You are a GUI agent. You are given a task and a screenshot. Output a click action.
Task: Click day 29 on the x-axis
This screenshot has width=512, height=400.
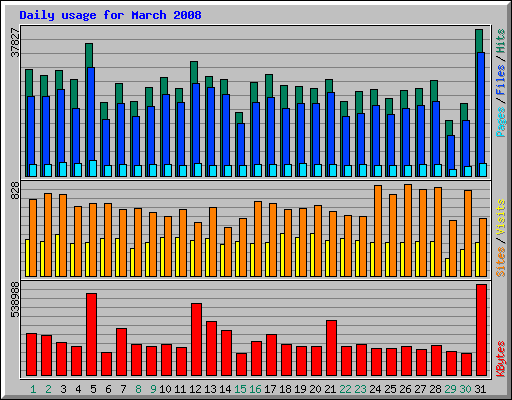pos(450,389)
